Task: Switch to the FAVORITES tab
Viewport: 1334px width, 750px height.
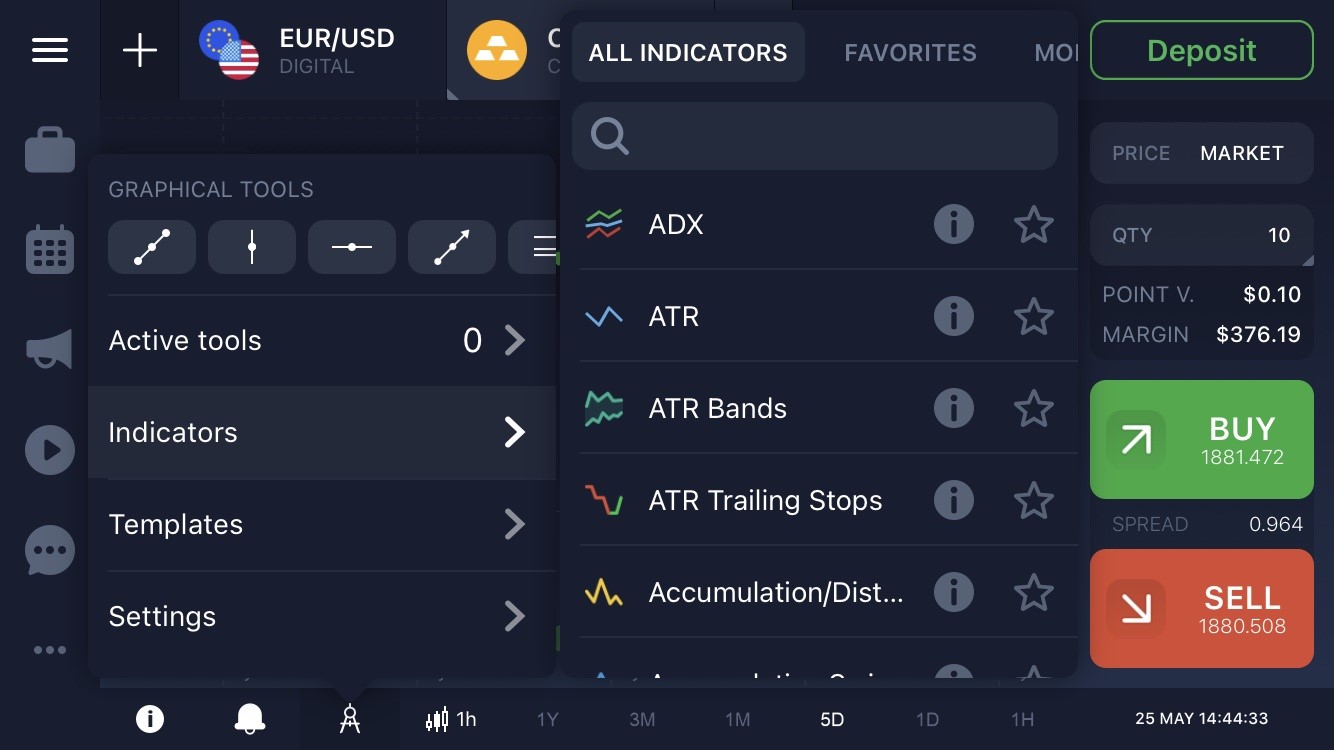Action: click(x=909, y=53)
